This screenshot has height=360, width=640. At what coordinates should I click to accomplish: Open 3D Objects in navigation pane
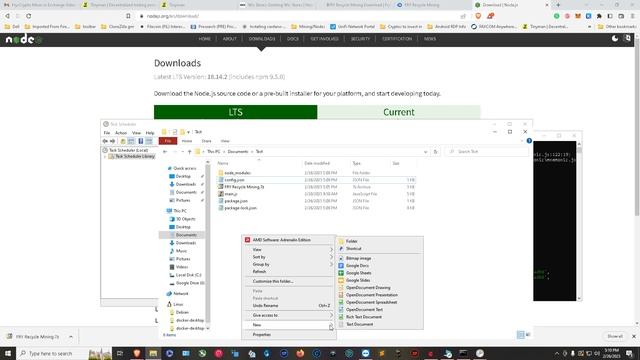tap(185, 219)
